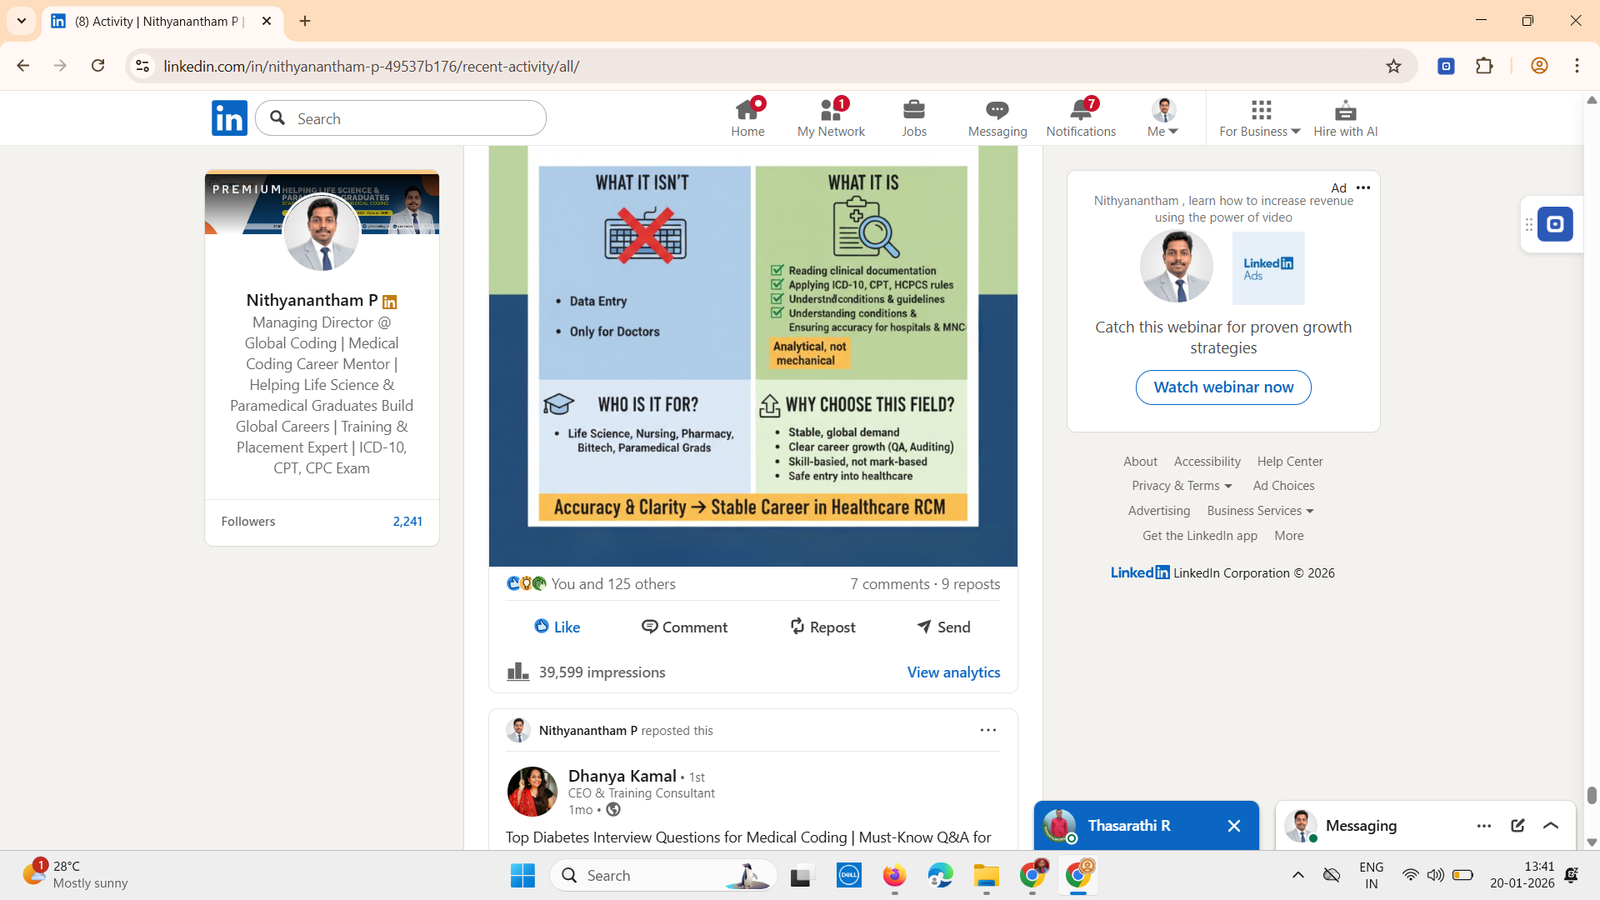Open LinkedIn Home feed icon
Image resolution: width=1600 pixels, height=900 pixels.
pos(747,110)
